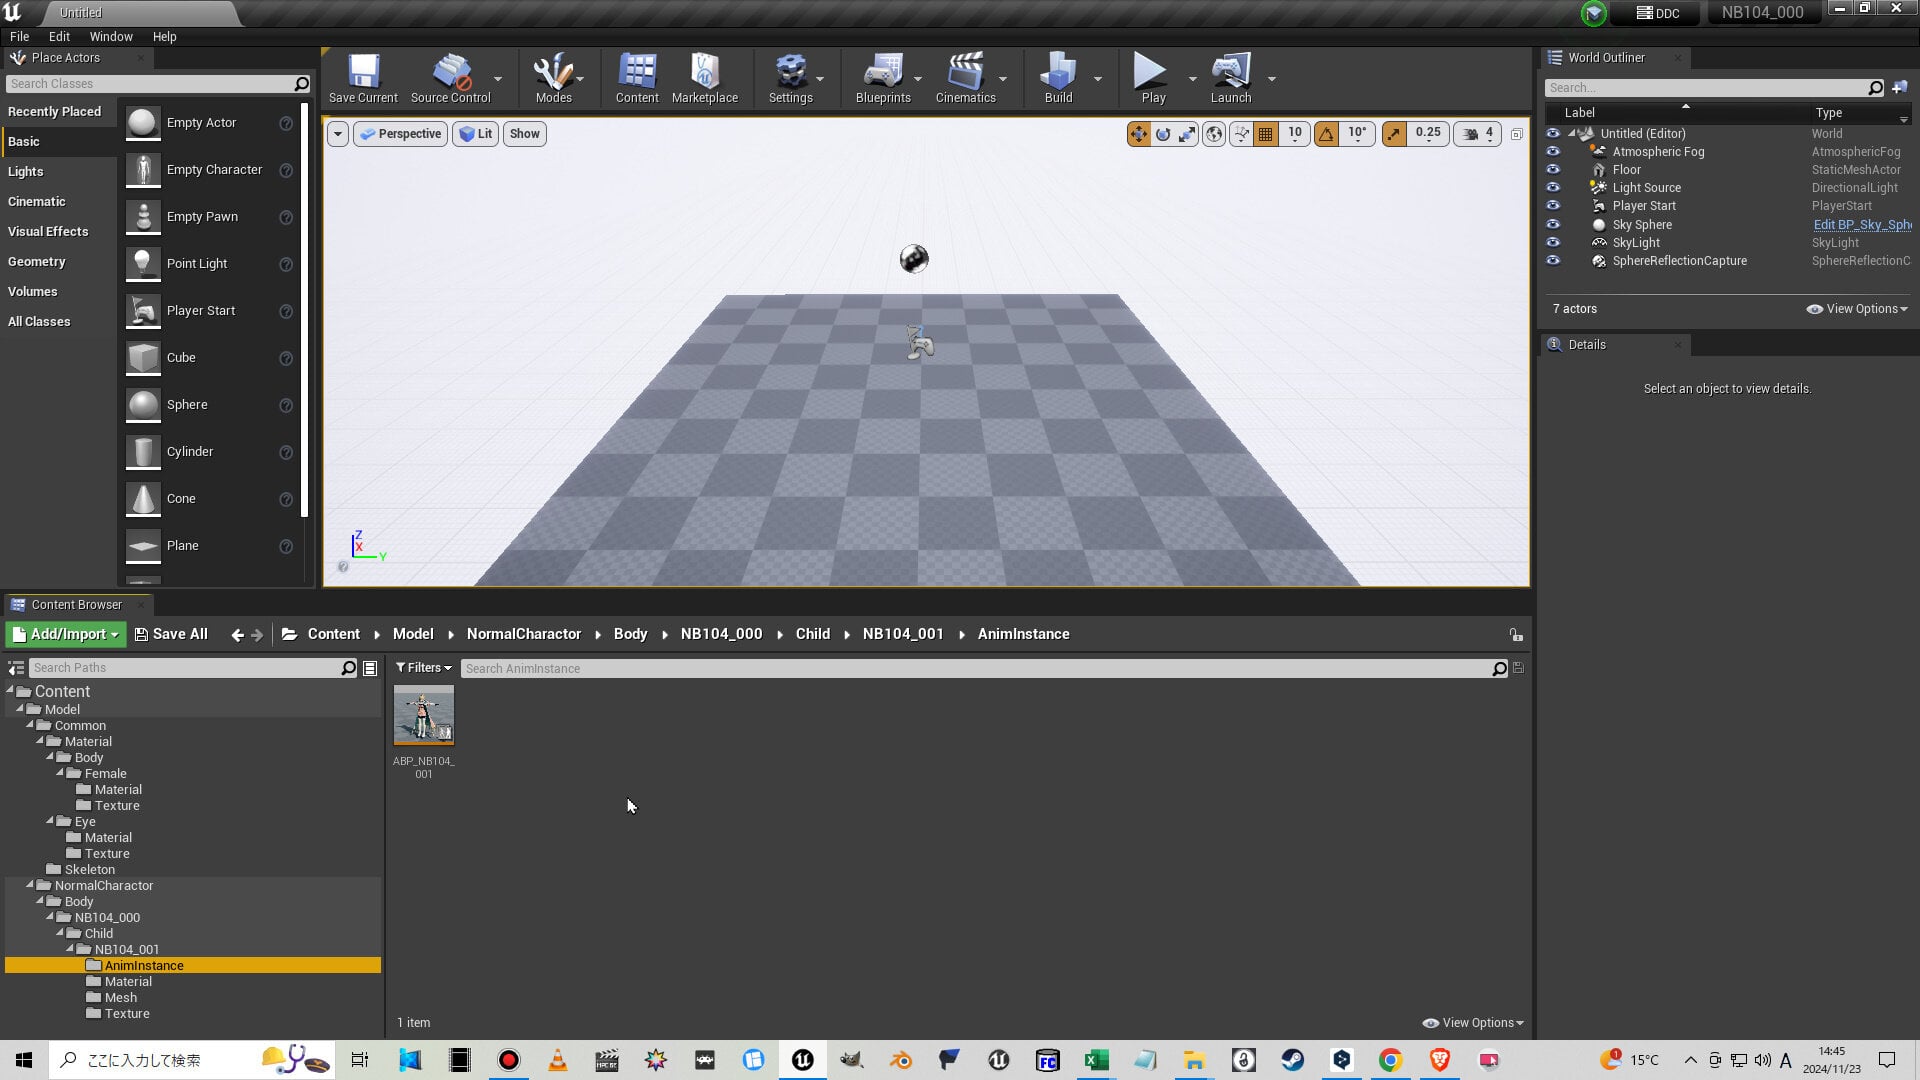This screenshot has width=1920, height=1080.
Task: Click the Save Current toolbar icon
Action: click(363, 78)
